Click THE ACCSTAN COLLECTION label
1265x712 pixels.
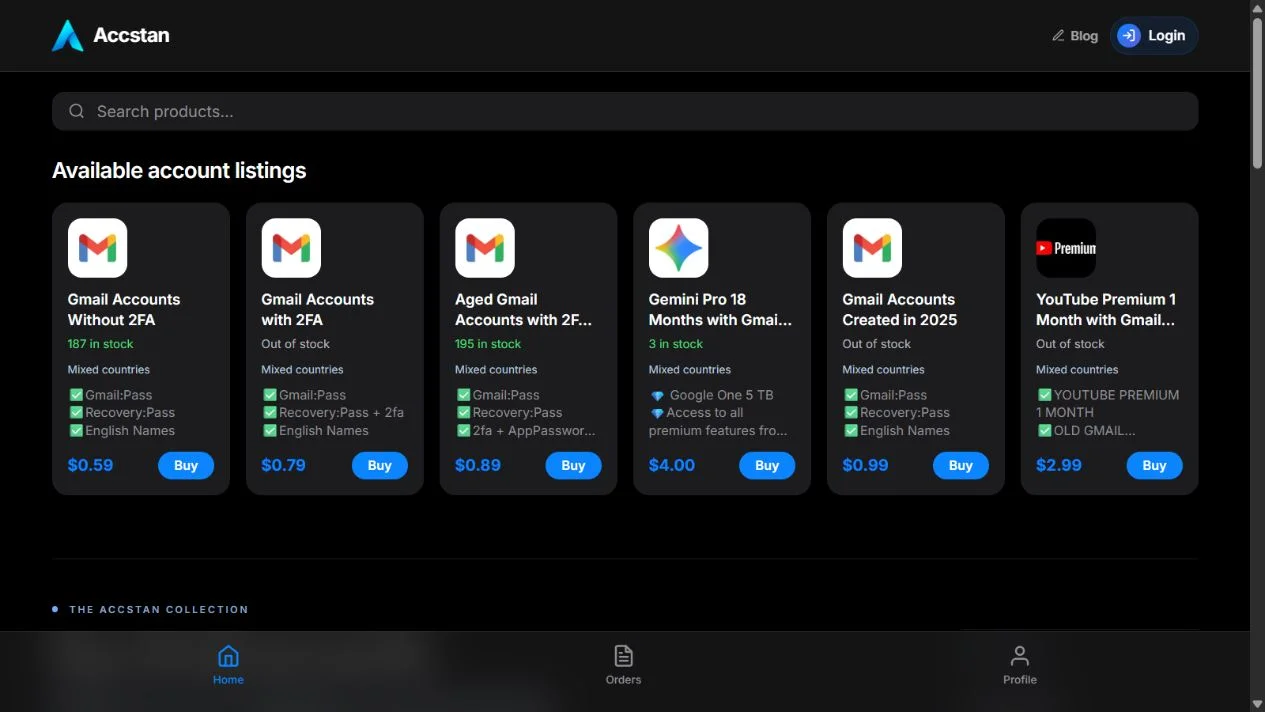click(x=158, y=609)
